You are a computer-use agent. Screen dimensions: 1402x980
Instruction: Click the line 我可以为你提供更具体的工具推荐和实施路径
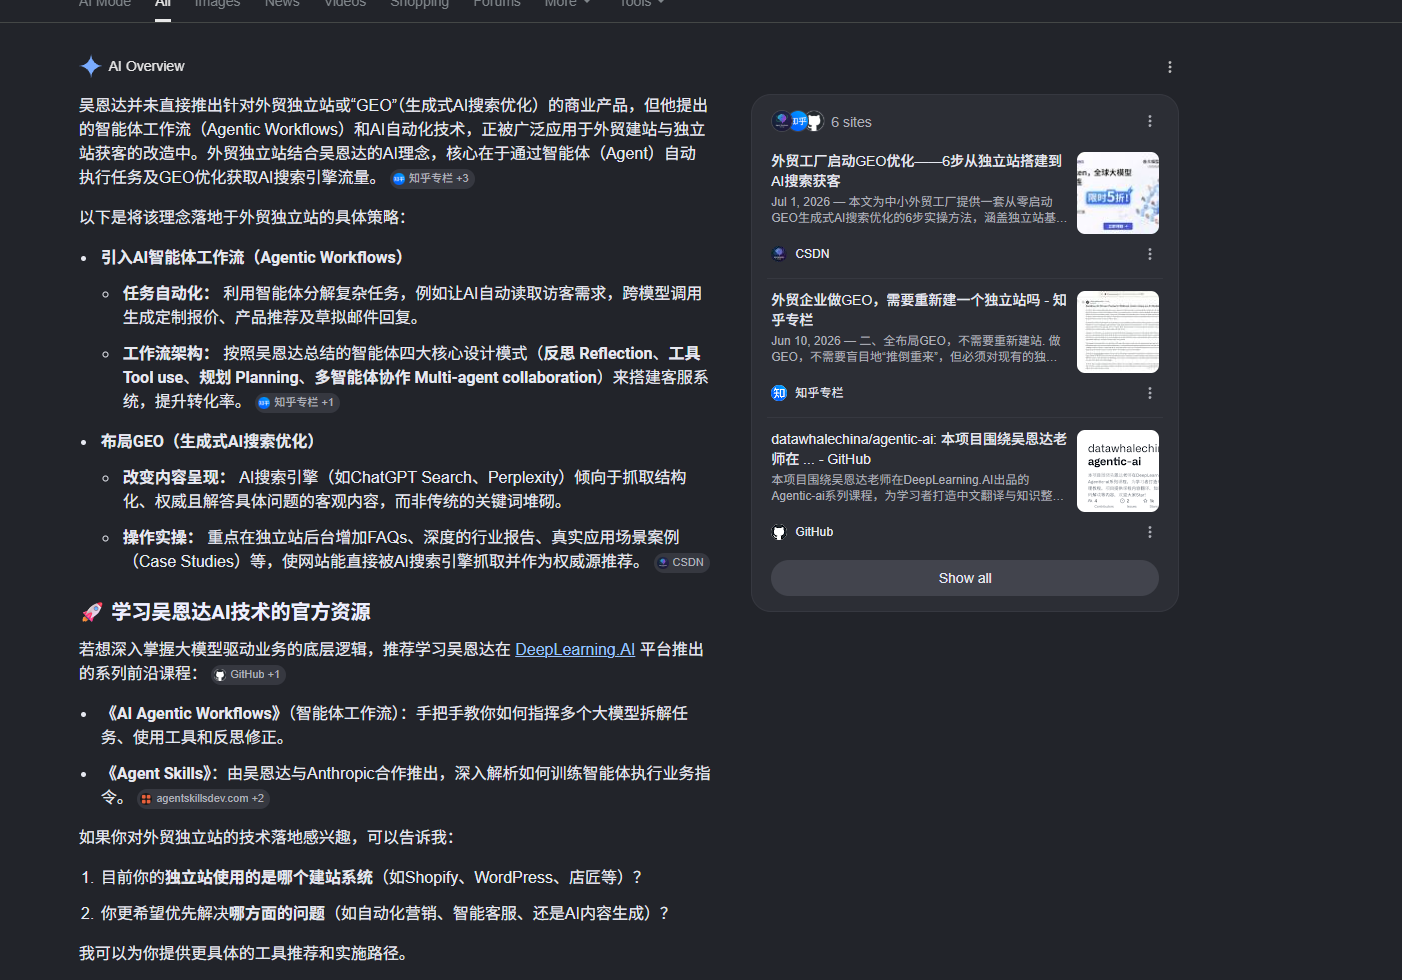pyautogui.click(x=244, y=953)
